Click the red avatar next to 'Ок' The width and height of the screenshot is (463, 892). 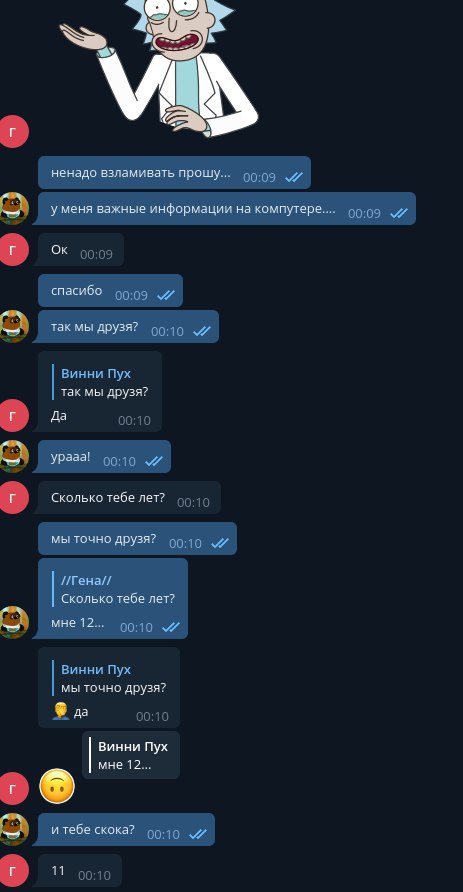tap(13, 249)
